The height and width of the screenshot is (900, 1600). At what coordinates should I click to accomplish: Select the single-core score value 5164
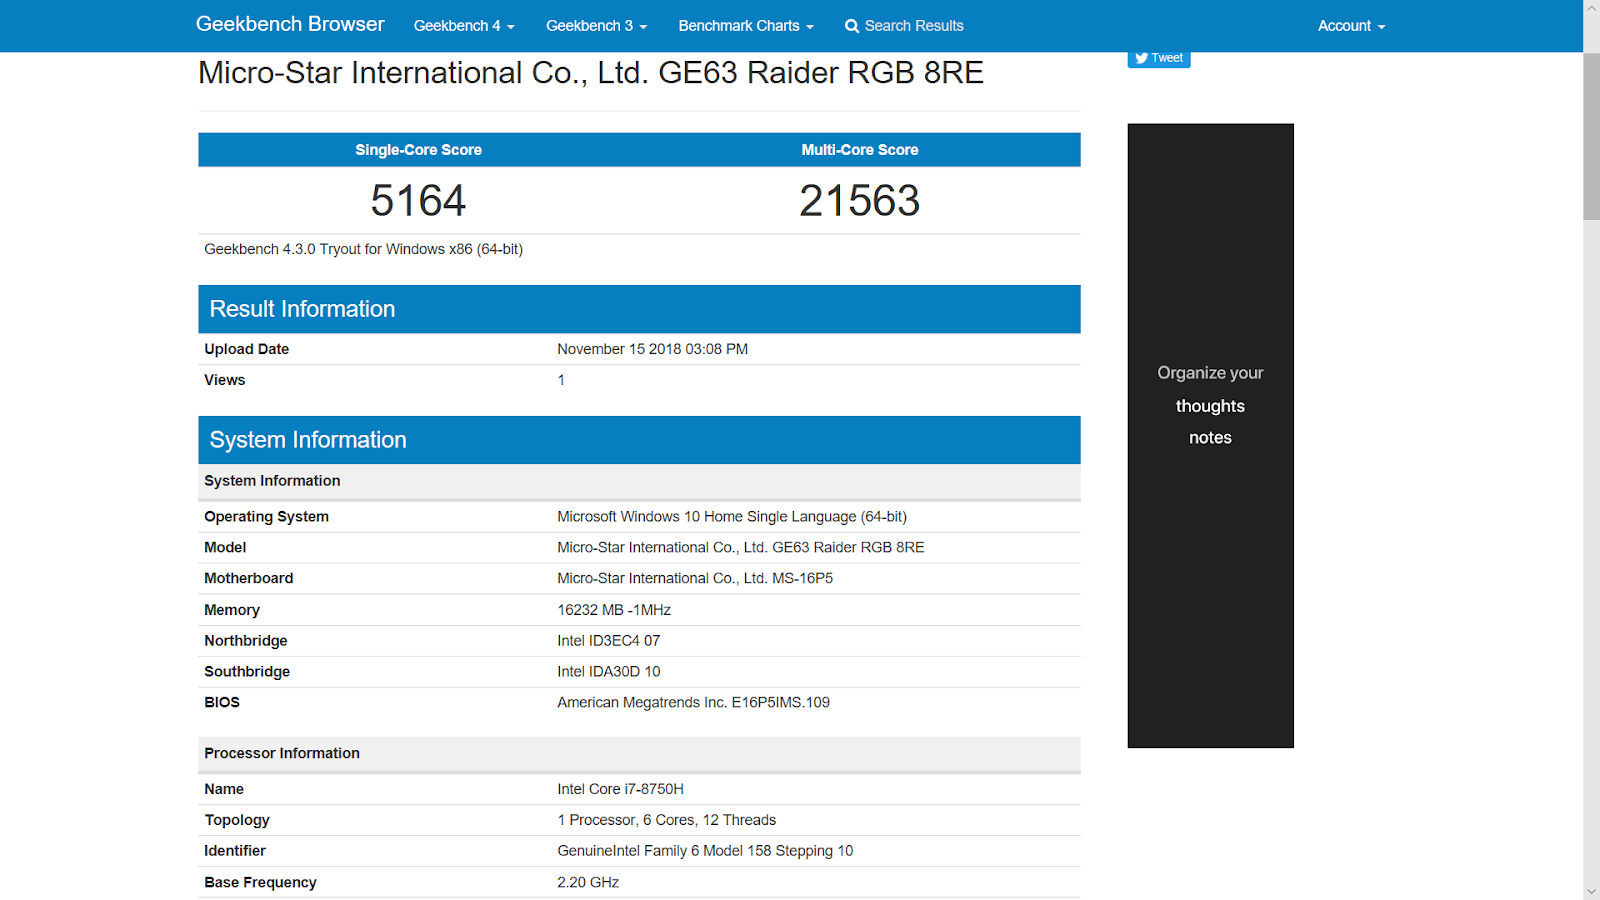[418, 201]
